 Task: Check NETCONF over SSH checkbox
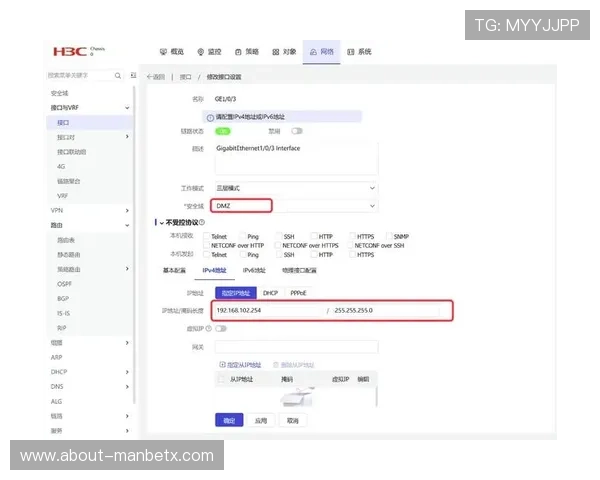352,245
